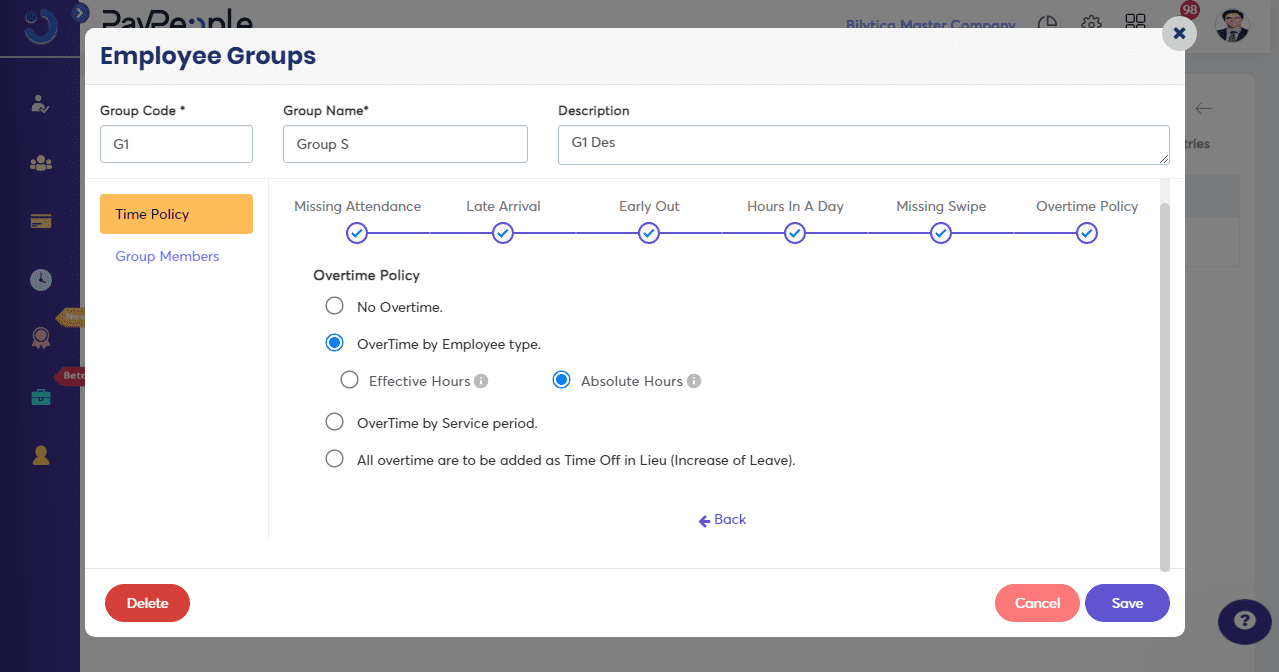Select OverTime by Service period option
The image size is (1279, 672).
(x=335, y=422)
